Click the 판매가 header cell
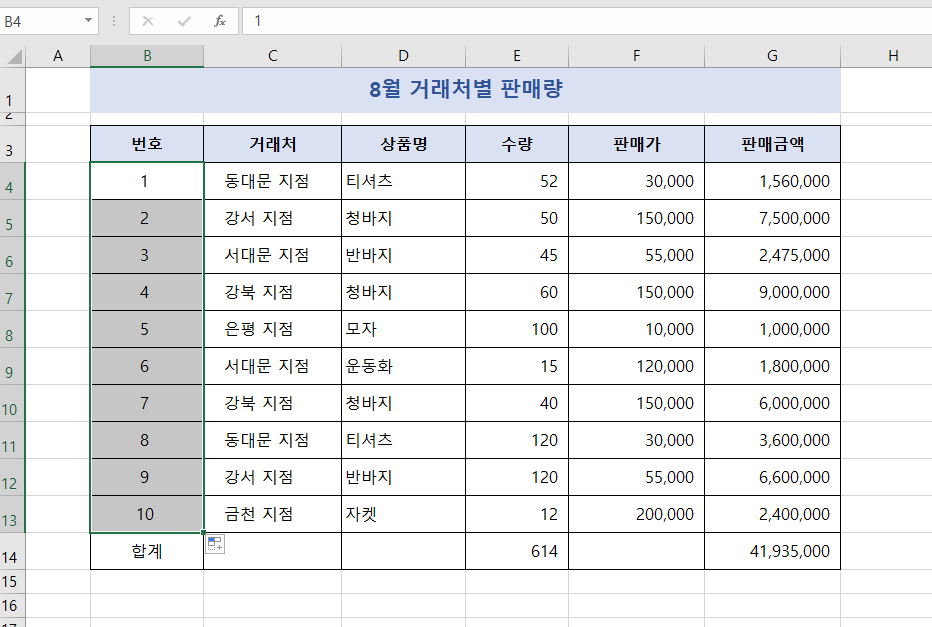Screen dimensions: 932x627 coord(636,144)
